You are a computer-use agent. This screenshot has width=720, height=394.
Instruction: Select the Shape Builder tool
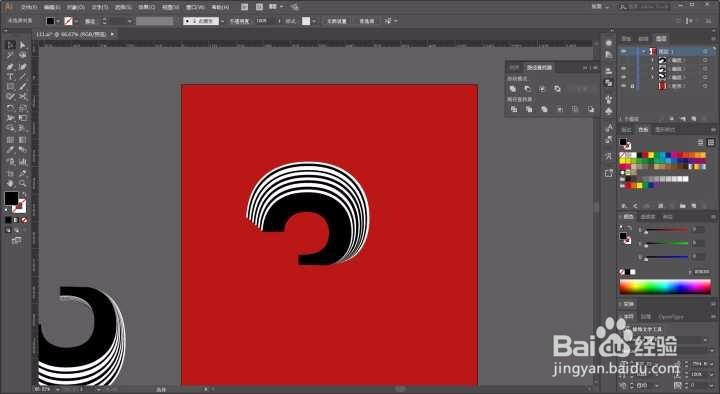(x=11, y=129)
